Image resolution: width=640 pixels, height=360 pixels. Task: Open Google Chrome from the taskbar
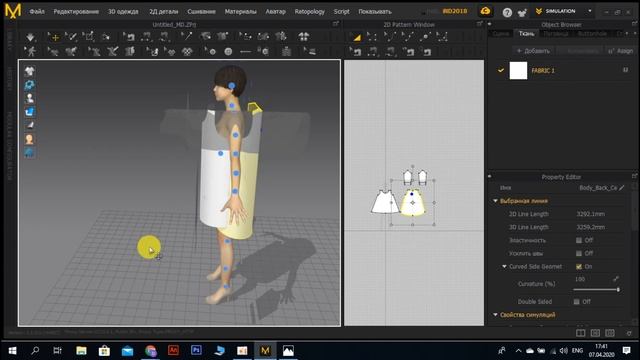pyautogui.click(x=151, y=350)
